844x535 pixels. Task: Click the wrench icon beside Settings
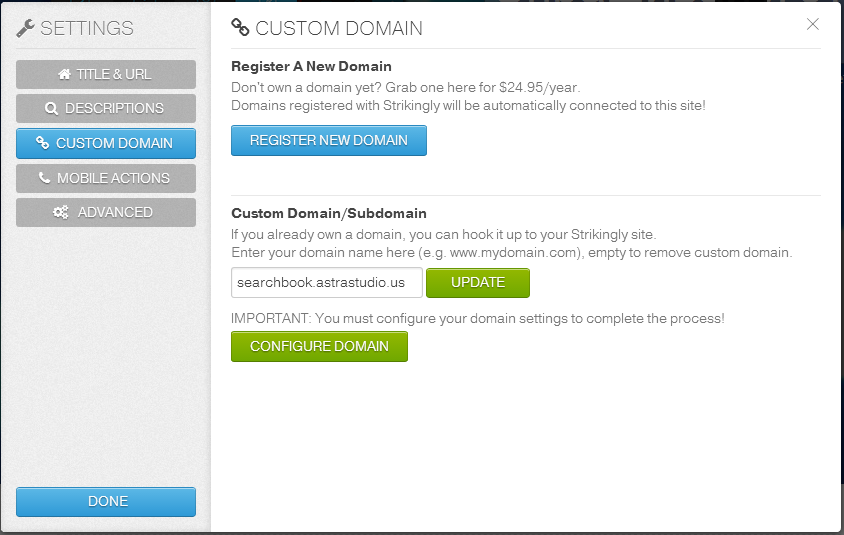coord(26,28)
